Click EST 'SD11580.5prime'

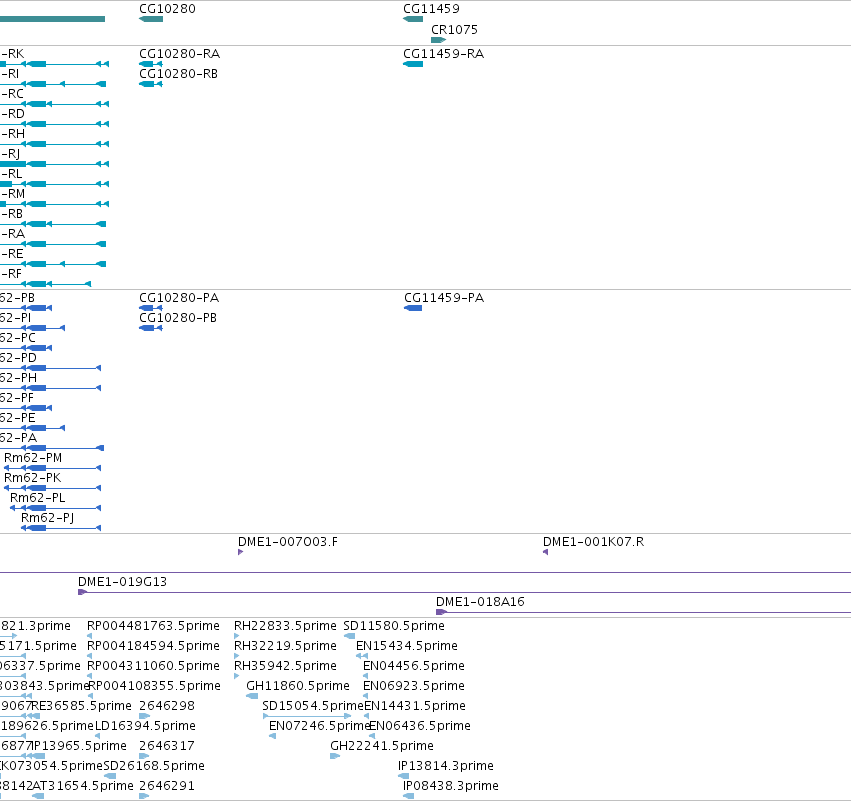[x=394, y=626]
